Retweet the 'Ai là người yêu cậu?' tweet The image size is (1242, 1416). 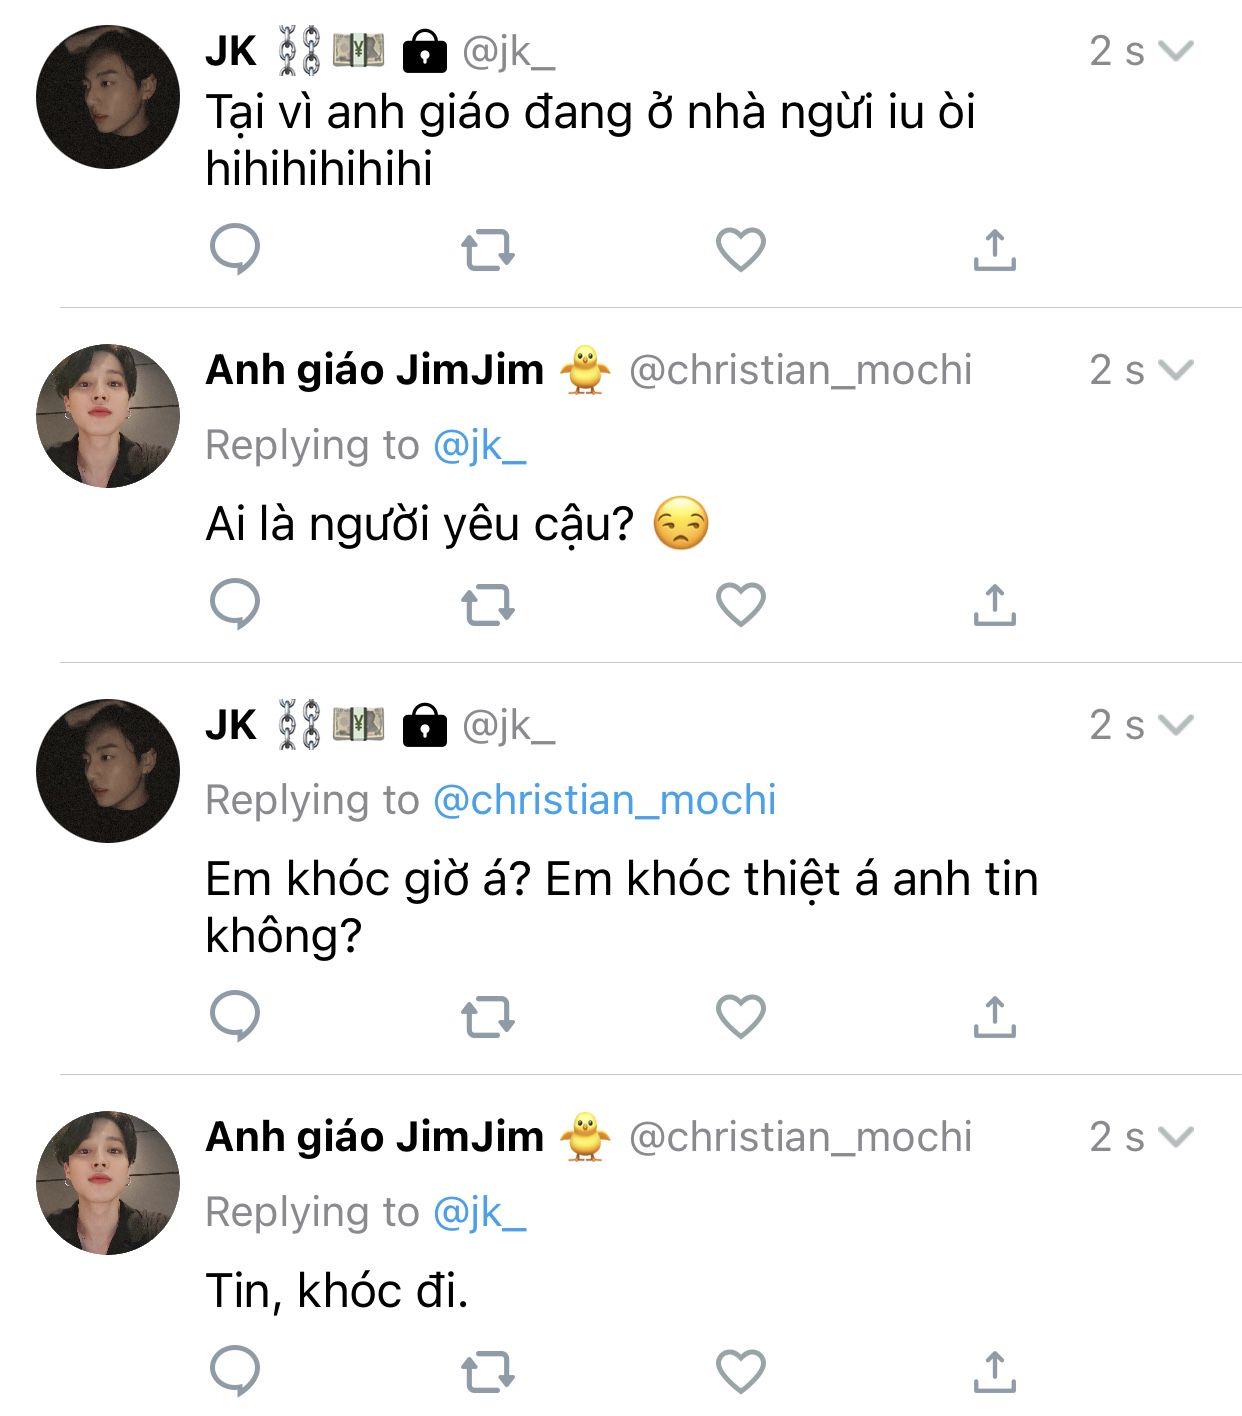point(488,605)
